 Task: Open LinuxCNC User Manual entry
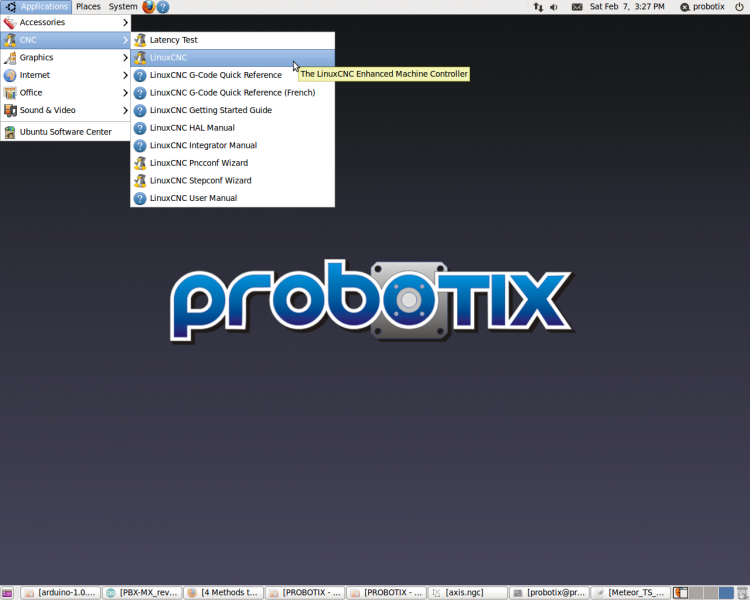click(232, 198)
